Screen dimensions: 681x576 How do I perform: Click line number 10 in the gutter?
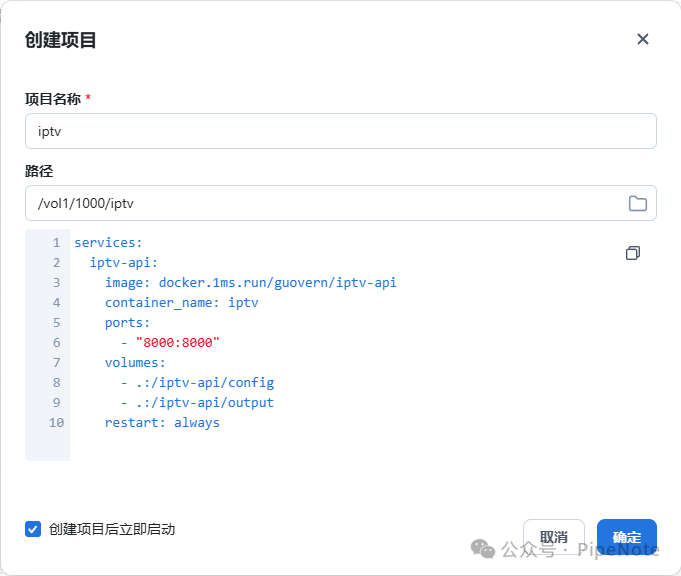point(56,422)
